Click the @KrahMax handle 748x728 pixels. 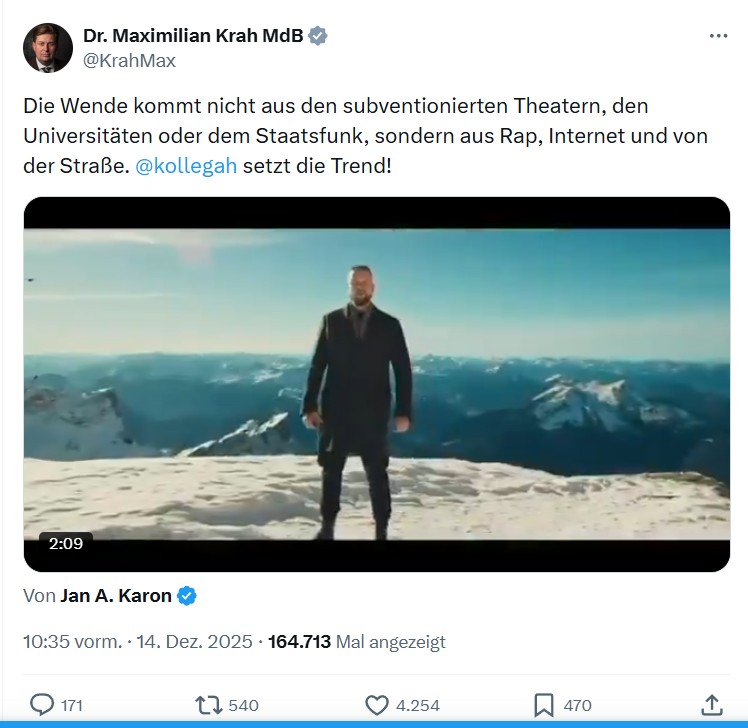(x=129, y=61)
